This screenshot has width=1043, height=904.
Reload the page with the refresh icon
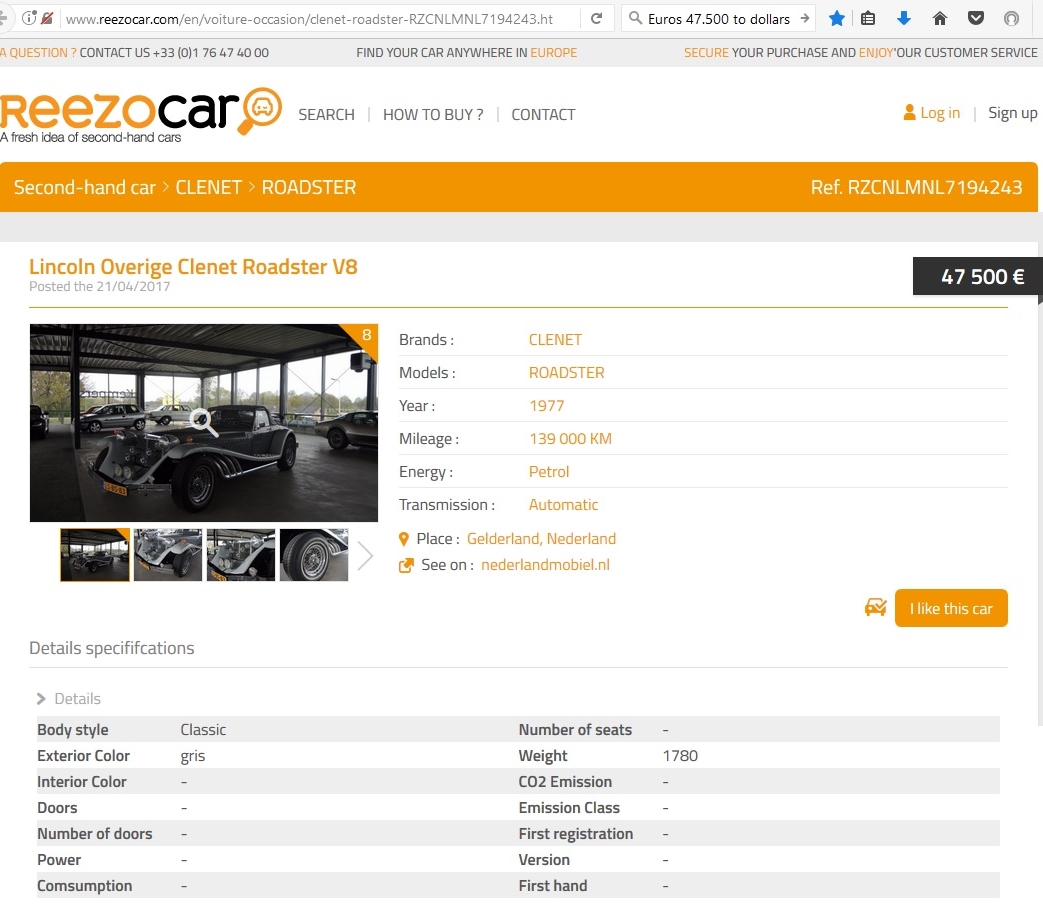click(x=597, y=19)
